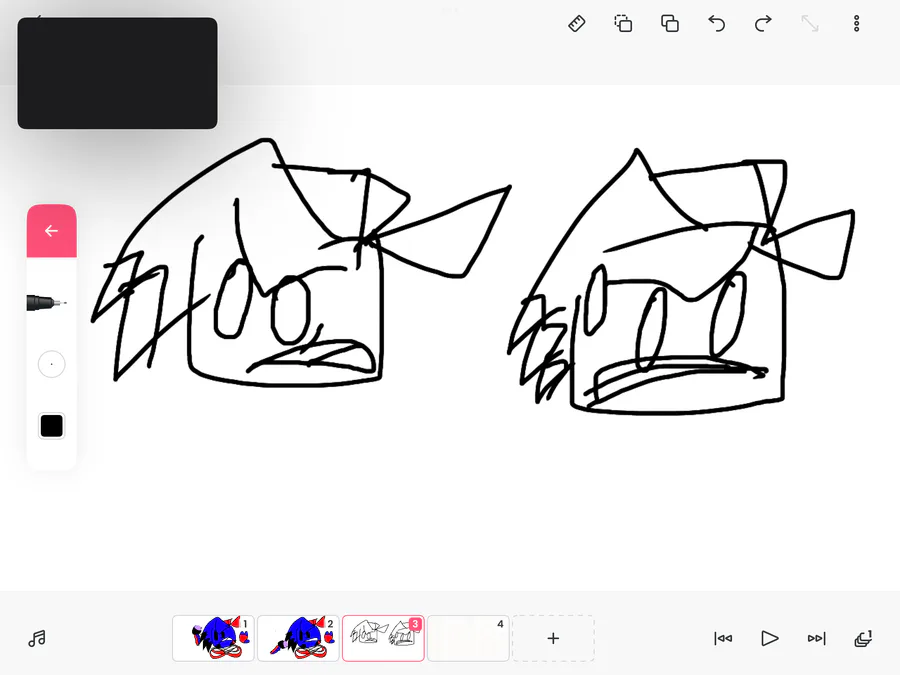Image resolution: width=900 pixels, height=675 pixels.
Task: Click the copy frame selection icon
Action: pos(623,24)
